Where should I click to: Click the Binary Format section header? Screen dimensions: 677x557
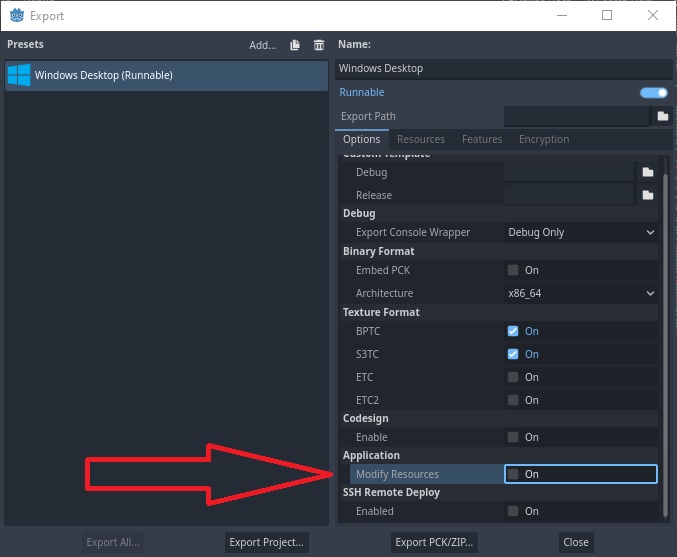click(379, 251)
